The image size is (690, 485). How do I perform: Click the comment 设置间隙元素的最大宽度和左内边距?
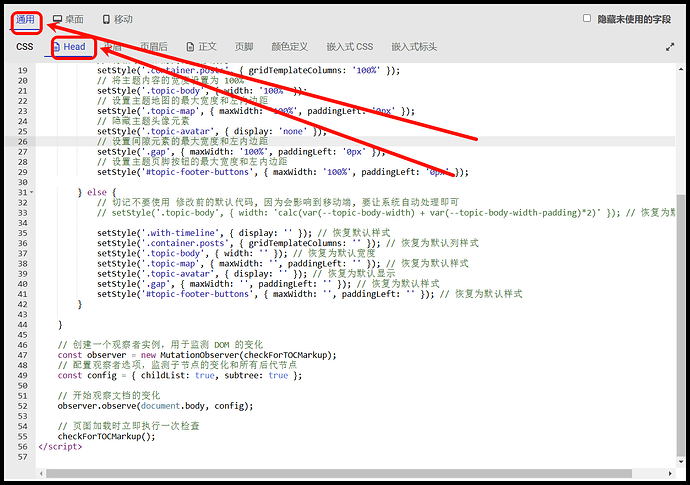click(x=183, y=142)
